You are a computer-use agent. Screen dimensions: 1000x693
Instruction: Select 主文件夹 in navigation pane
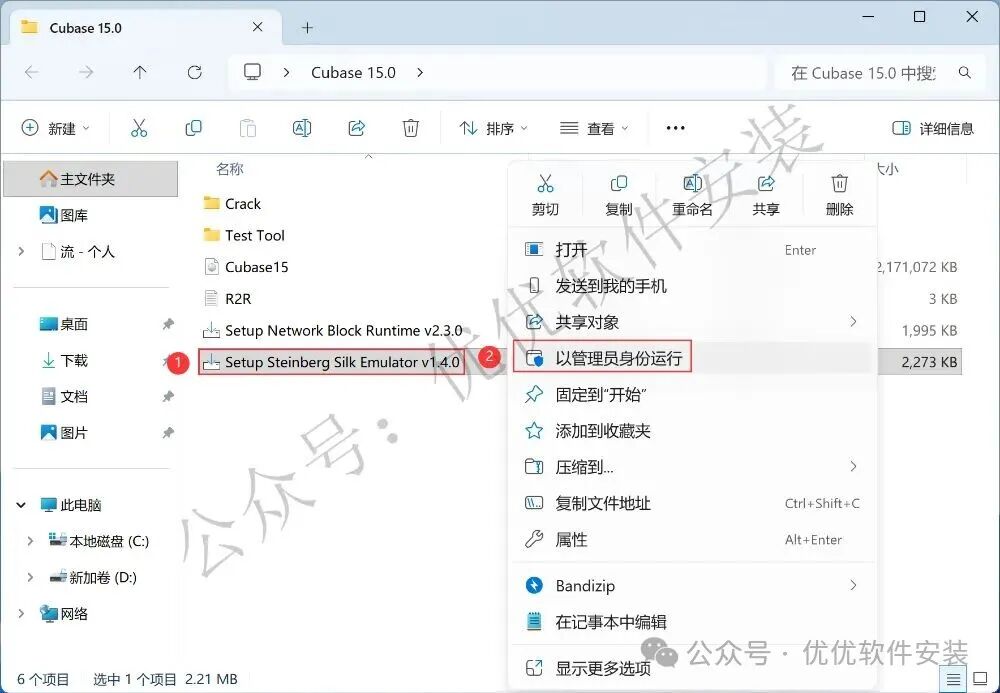tap(91, 179)
